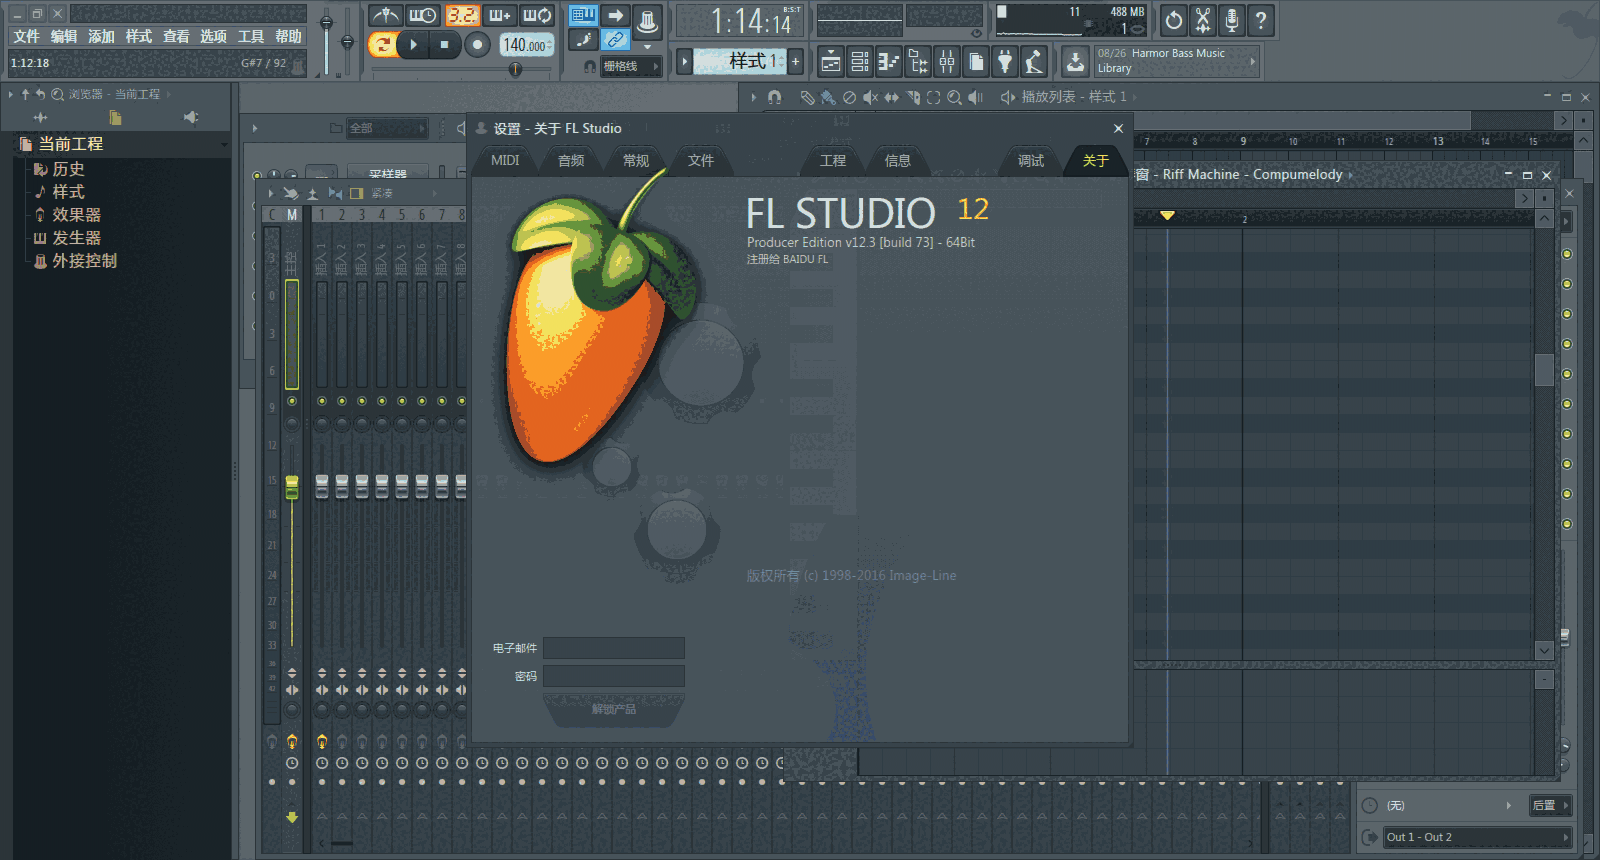Screen dimensions: 1600x860
Task: Switch to the 文件 settings tab
Action: pyautogui.click(x=701, y=160)
